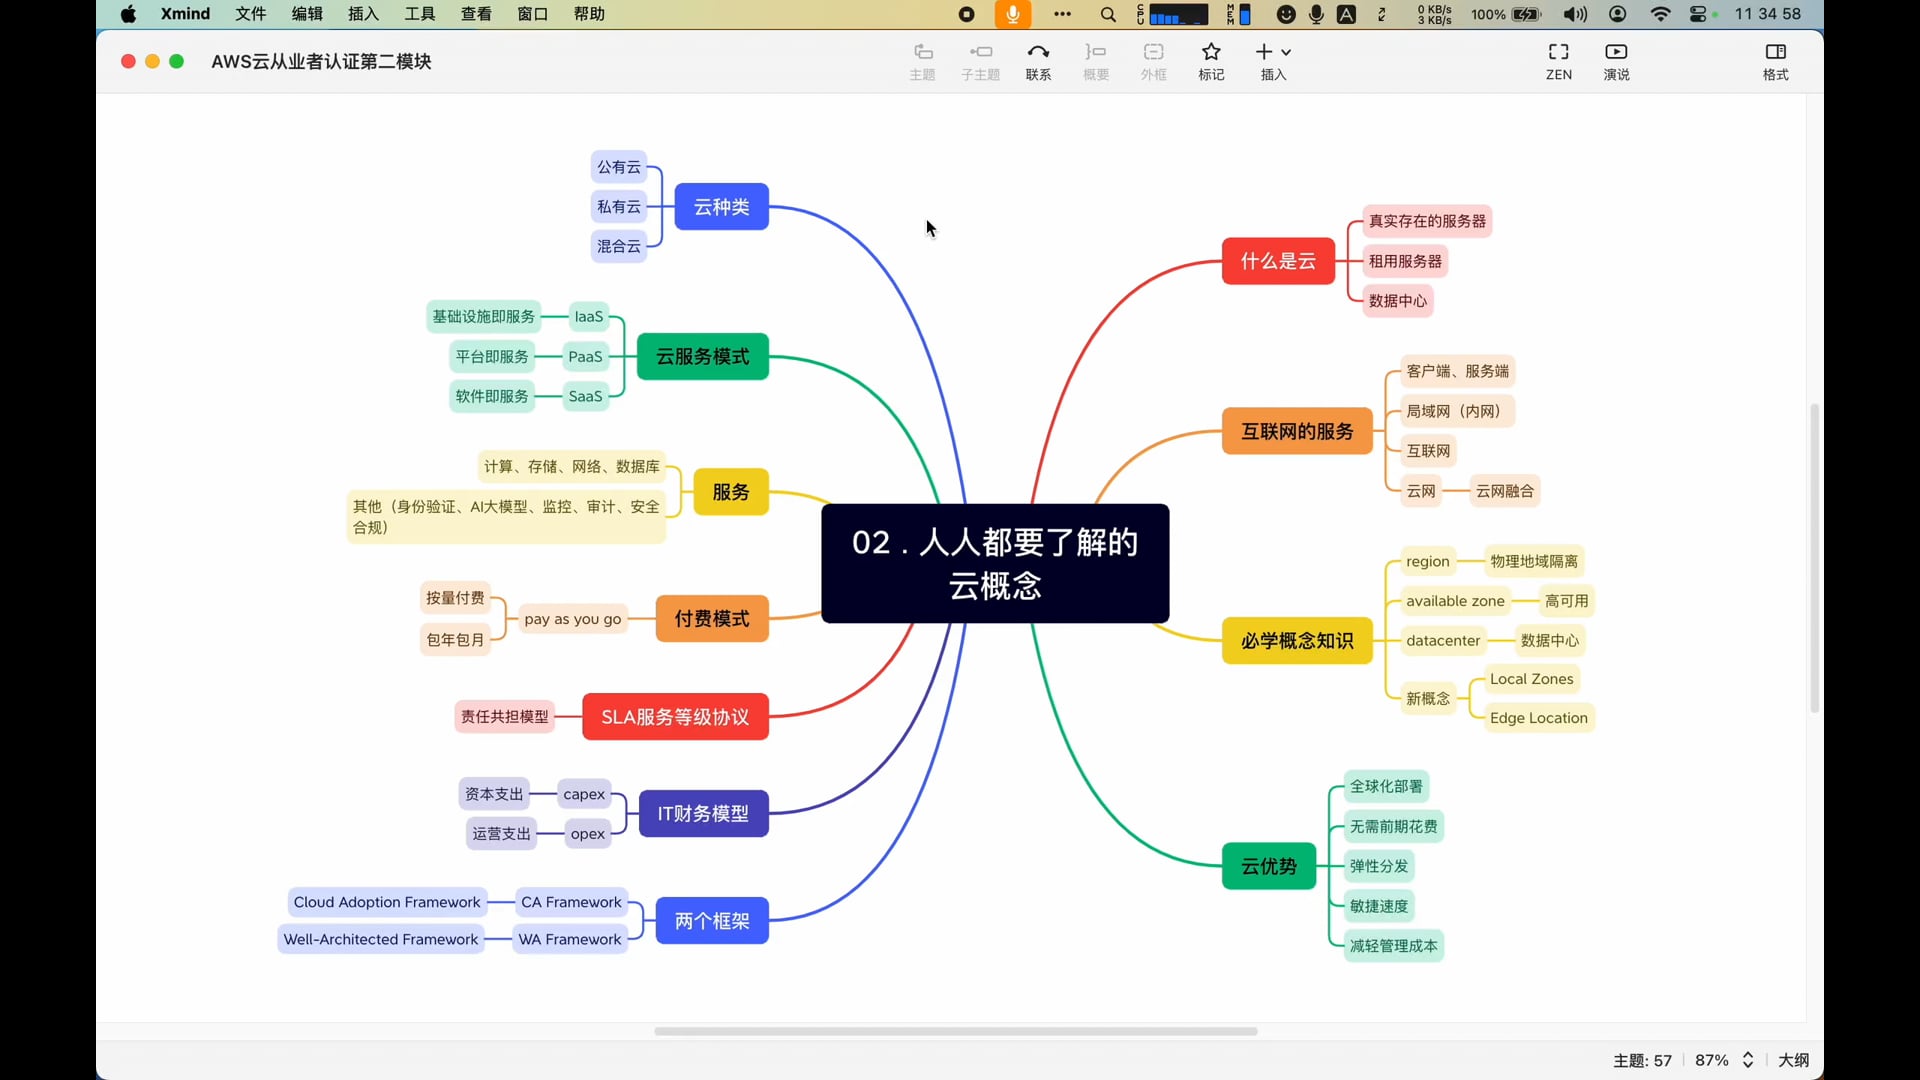Open the zoom level stepper control
This screenshot has width=1920, height=1080.
(1748, 1060)
